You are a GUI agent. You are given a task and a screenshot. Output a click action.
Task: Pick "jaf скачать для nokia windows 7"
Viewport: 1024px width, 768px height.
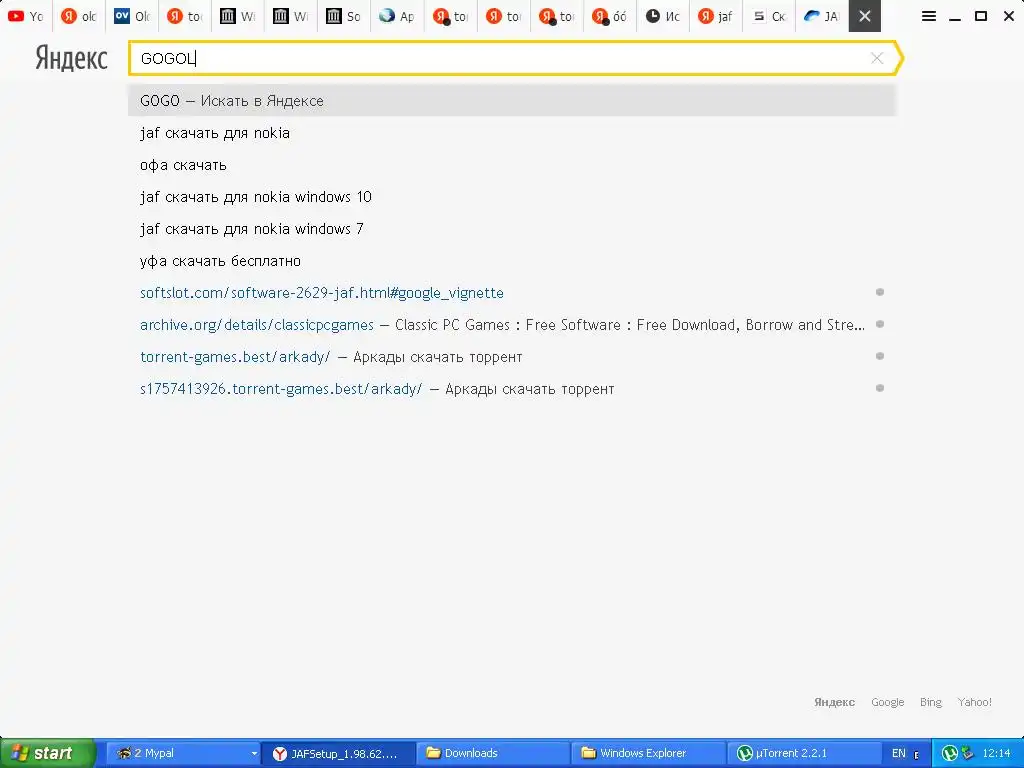pyautogui.click(x=511, y=229)
